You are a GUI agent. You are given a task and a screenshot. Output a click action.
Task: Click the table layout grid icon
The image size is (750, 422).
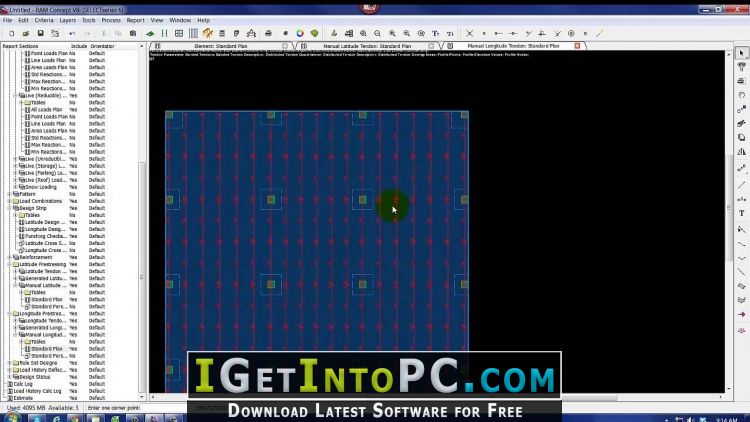[179, 33]
